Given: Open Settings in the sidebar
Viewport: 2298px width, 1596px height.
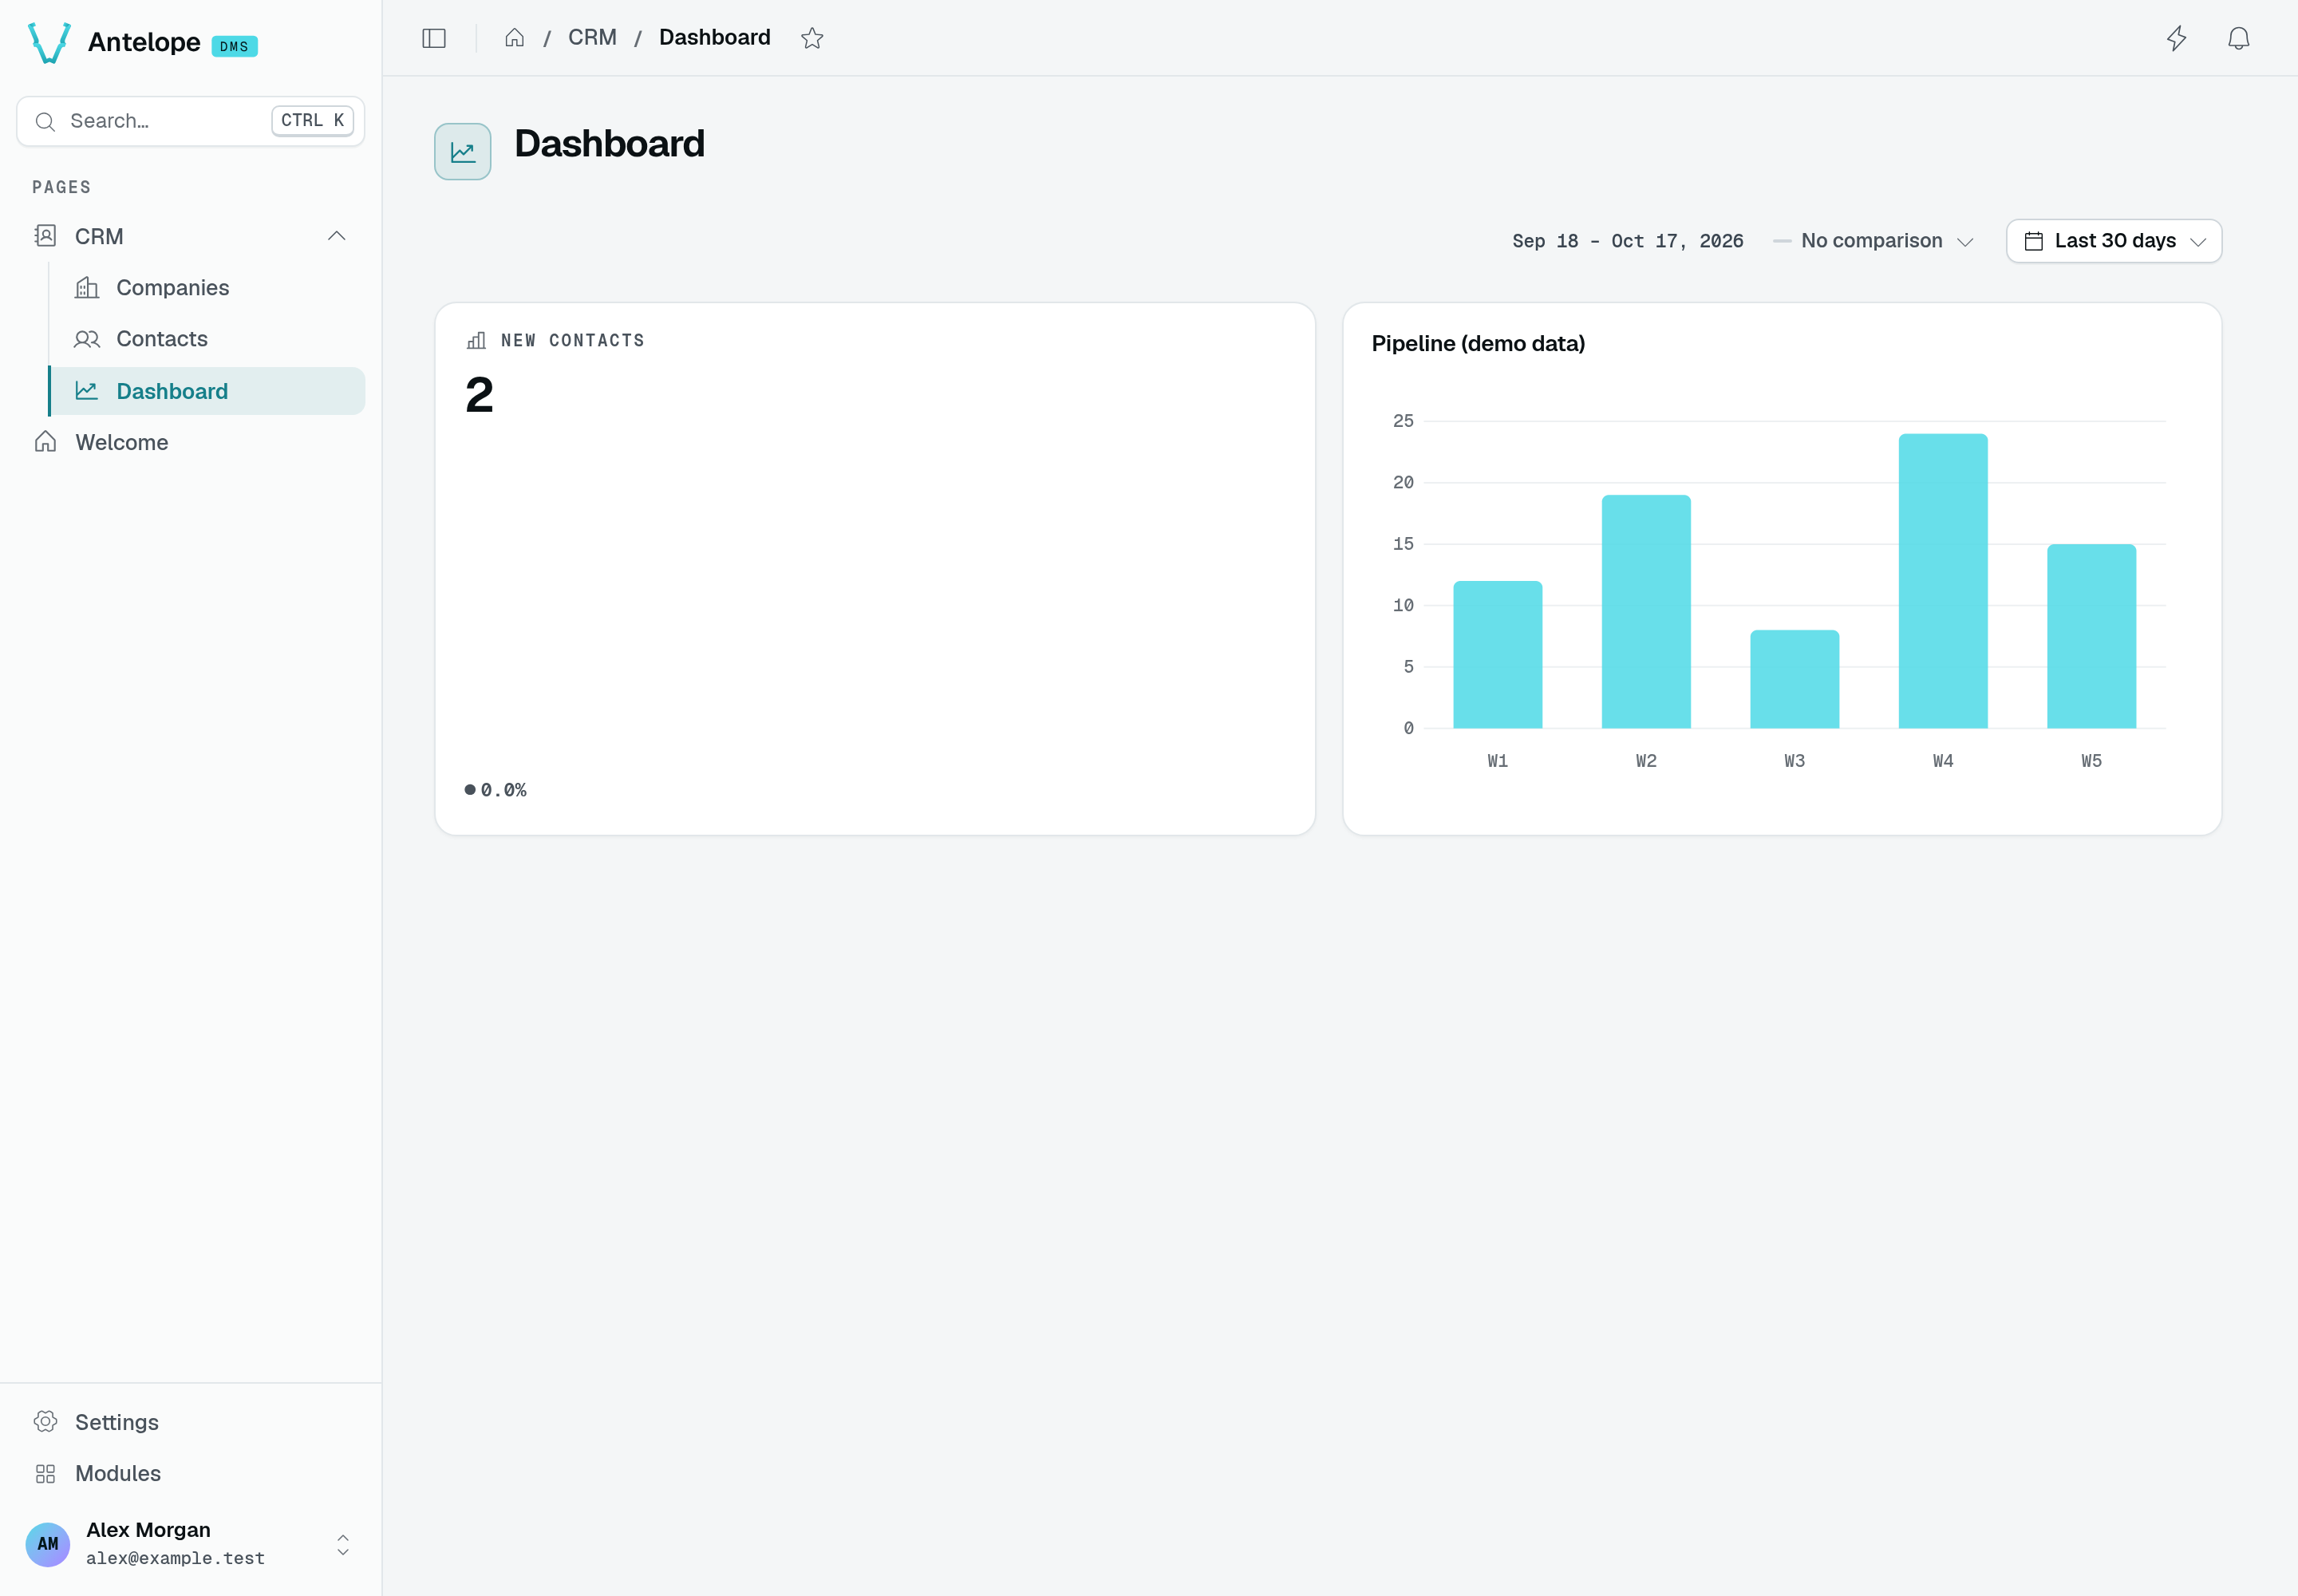Looking at the screenshot, I should point(191,1422).
